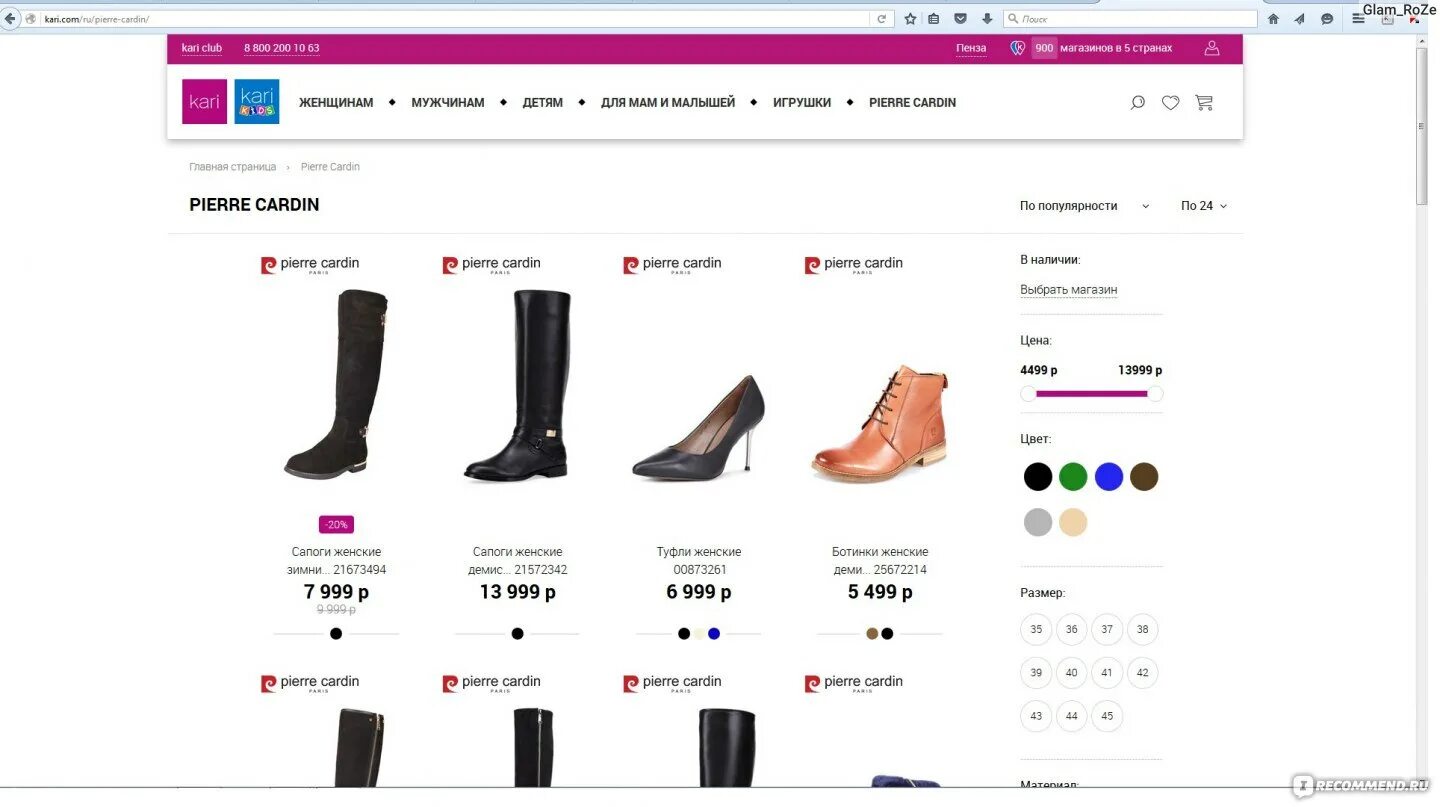Save page to Pocket icon
The width and height of the screenshot is (1440, 807).
pyautogui.click(x=961, y=18)
